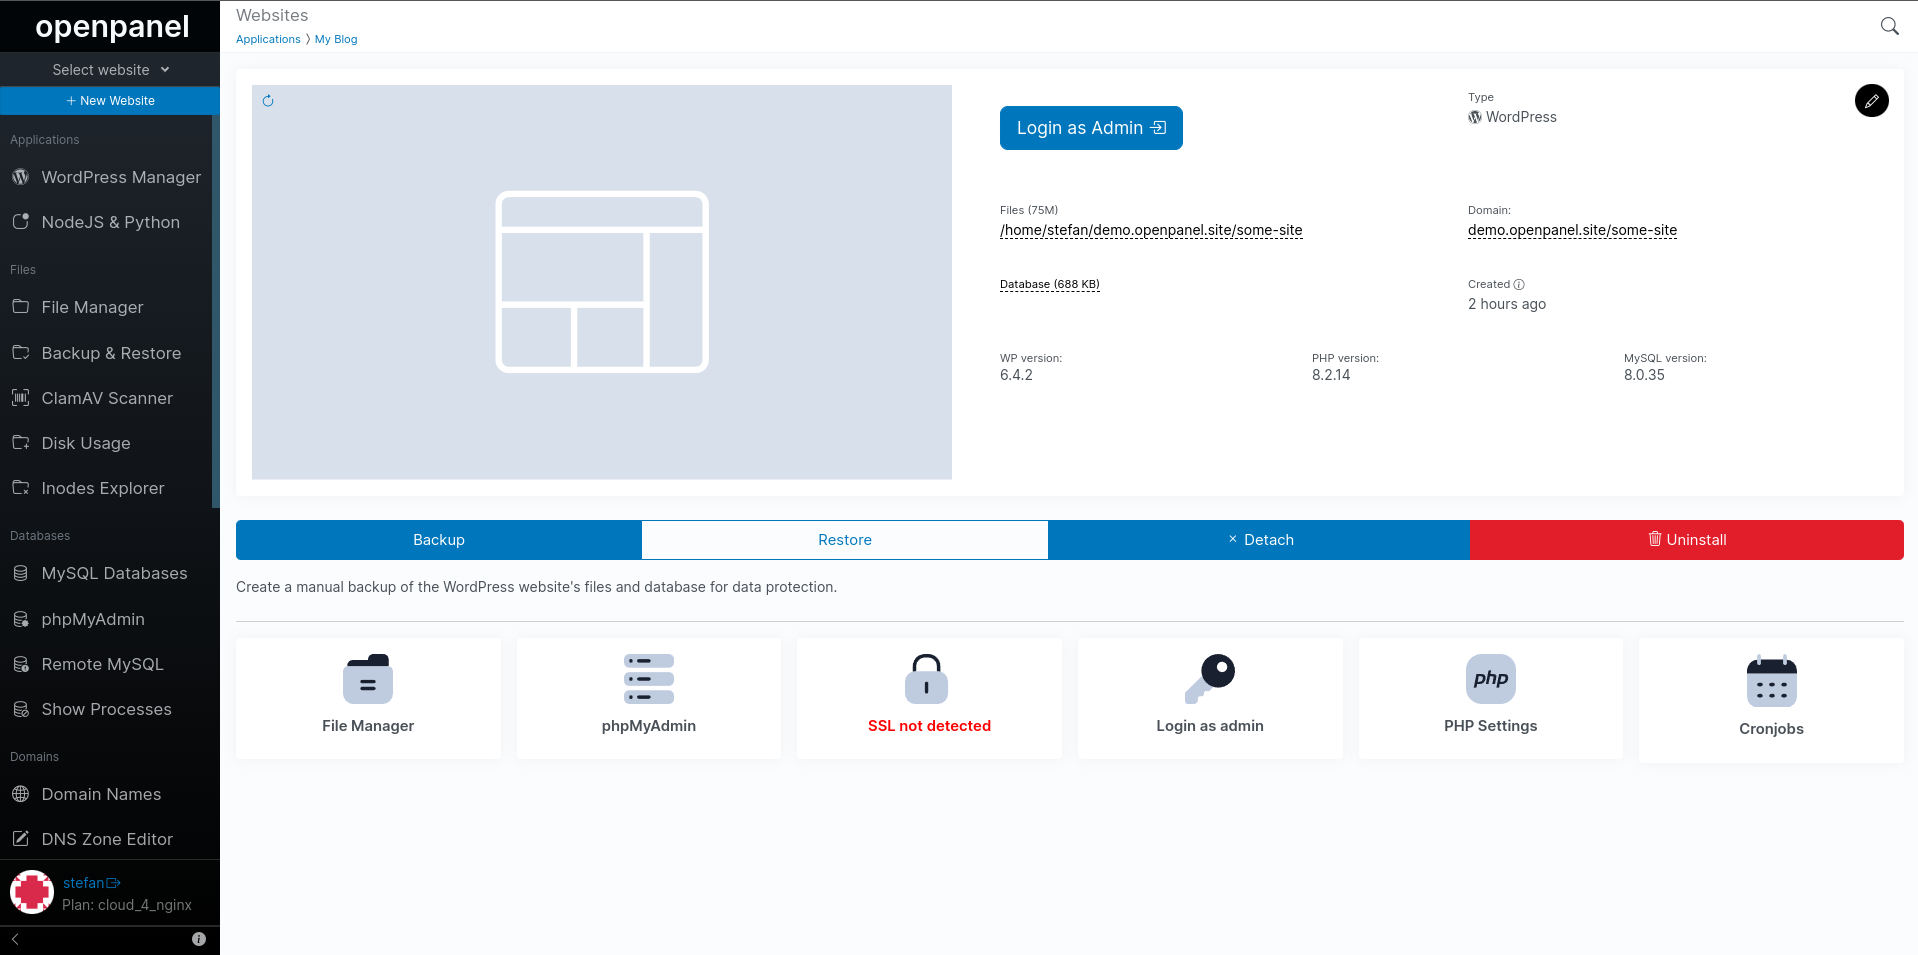The image size is (1918, 955).
Task: Click the Applications breadcrumb link
Action: click(268, 39)
